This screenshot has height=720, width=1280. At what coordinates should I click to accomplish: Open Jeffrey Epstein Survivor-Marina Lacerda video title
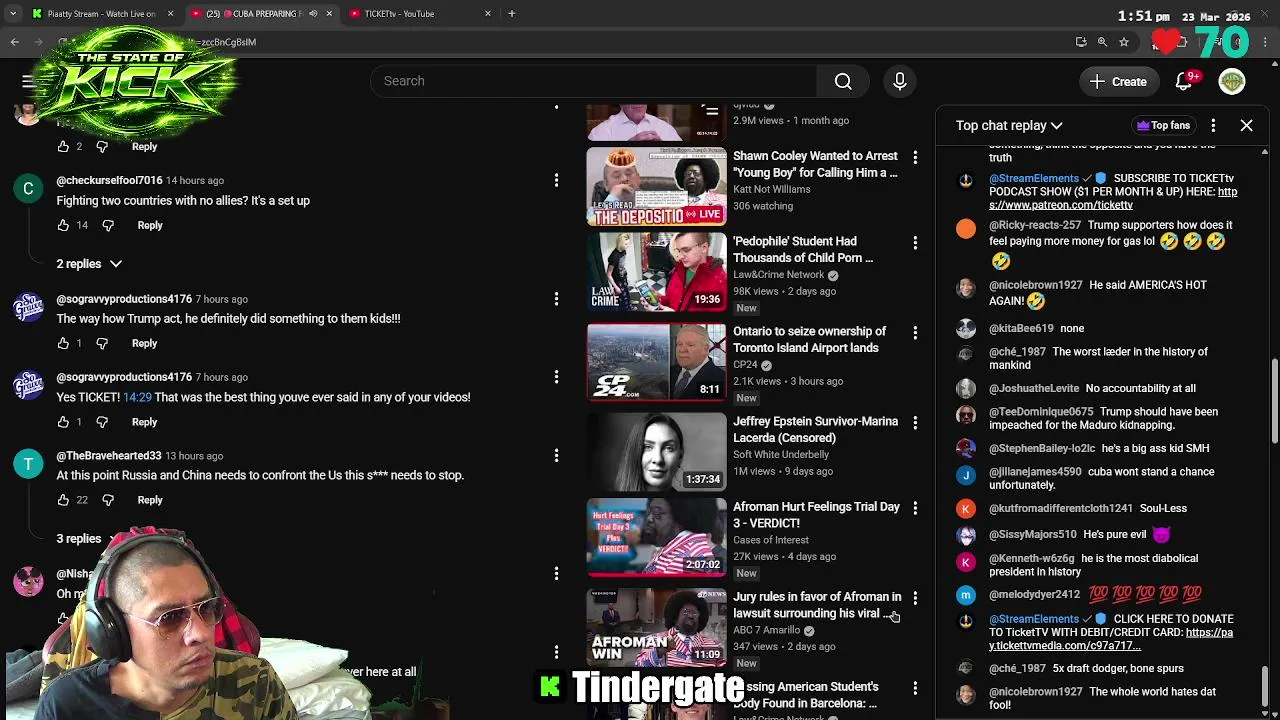tap(815, 429)
